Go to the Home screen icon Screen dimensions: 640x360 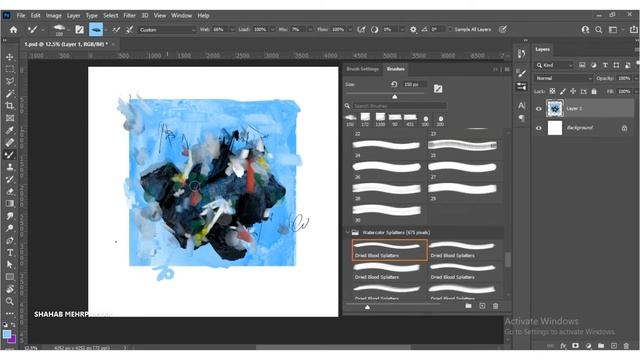pyautogui.click(x=13, y=29)
